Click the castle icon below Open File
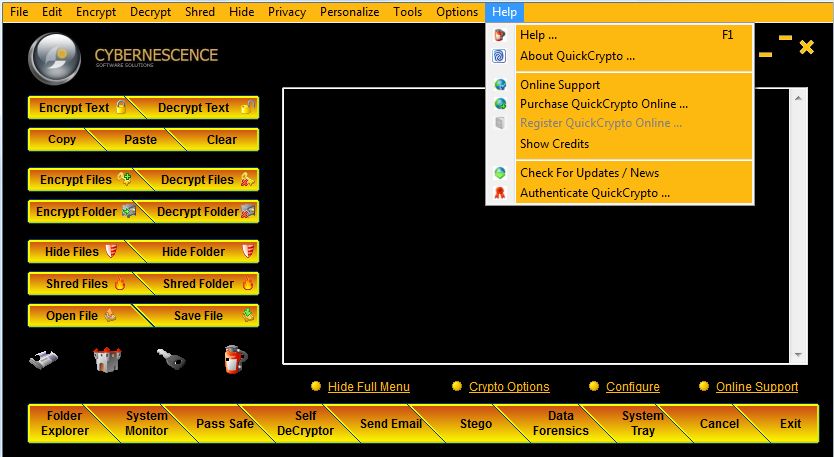Image resolution: width=834 pixels, height=457 pixels. pyautogui.click(x=107, y=360)
